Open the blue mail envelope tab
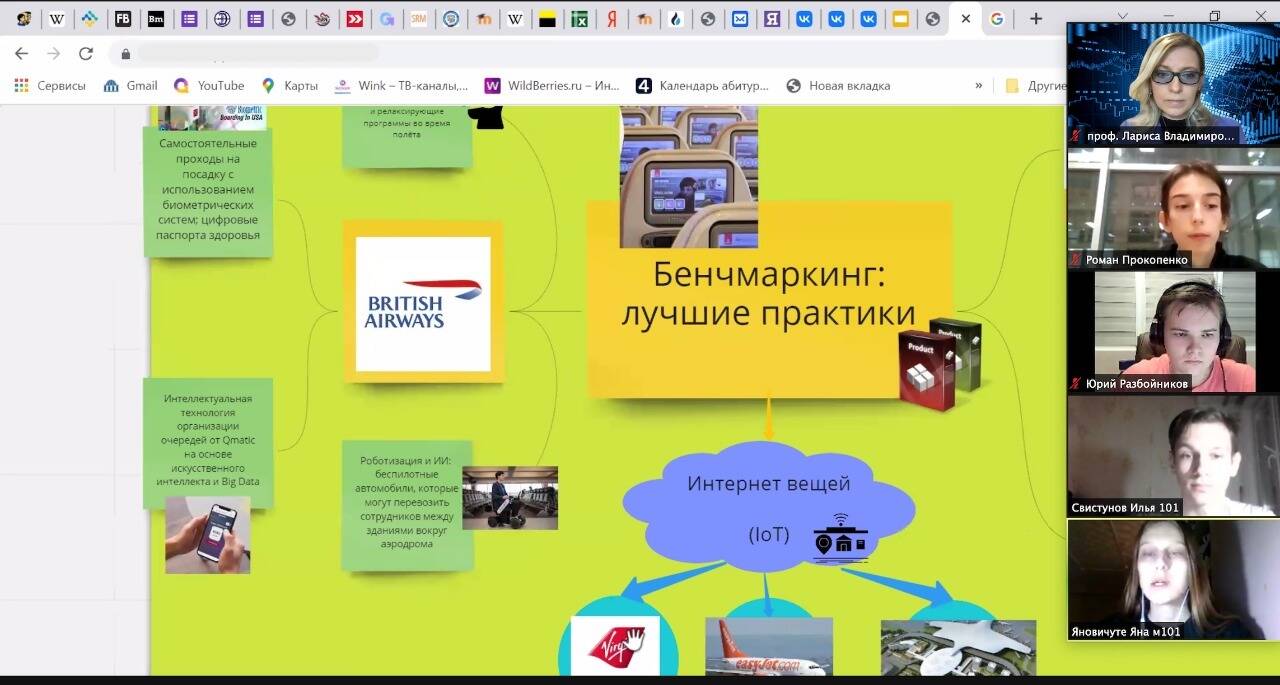1280x685 pixels. click(740, 18)
